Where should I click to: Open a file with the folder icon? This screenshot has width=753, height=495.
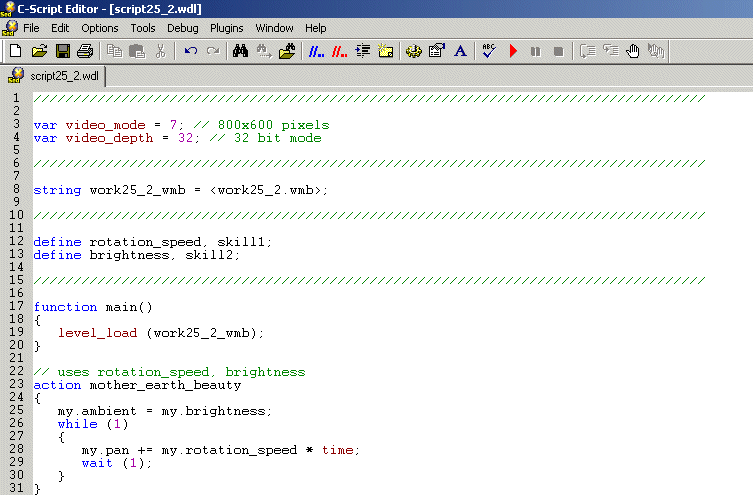coord(39,51)
